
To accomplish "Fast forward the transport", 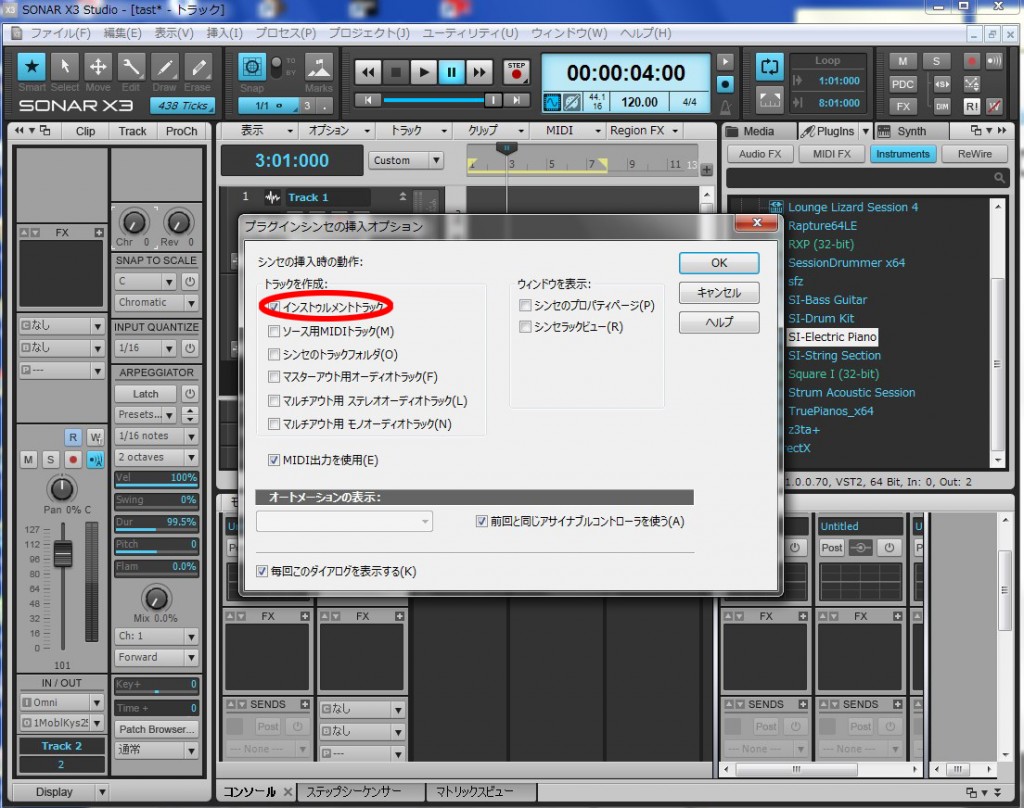I will [479, 73].
